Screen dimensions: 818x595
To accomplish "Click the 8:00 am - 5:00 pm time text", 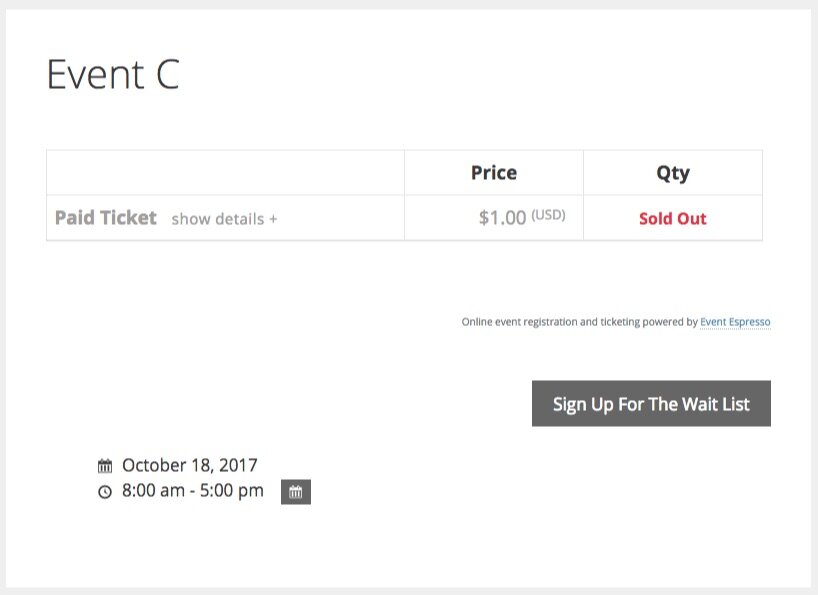I will coord(193,491).
